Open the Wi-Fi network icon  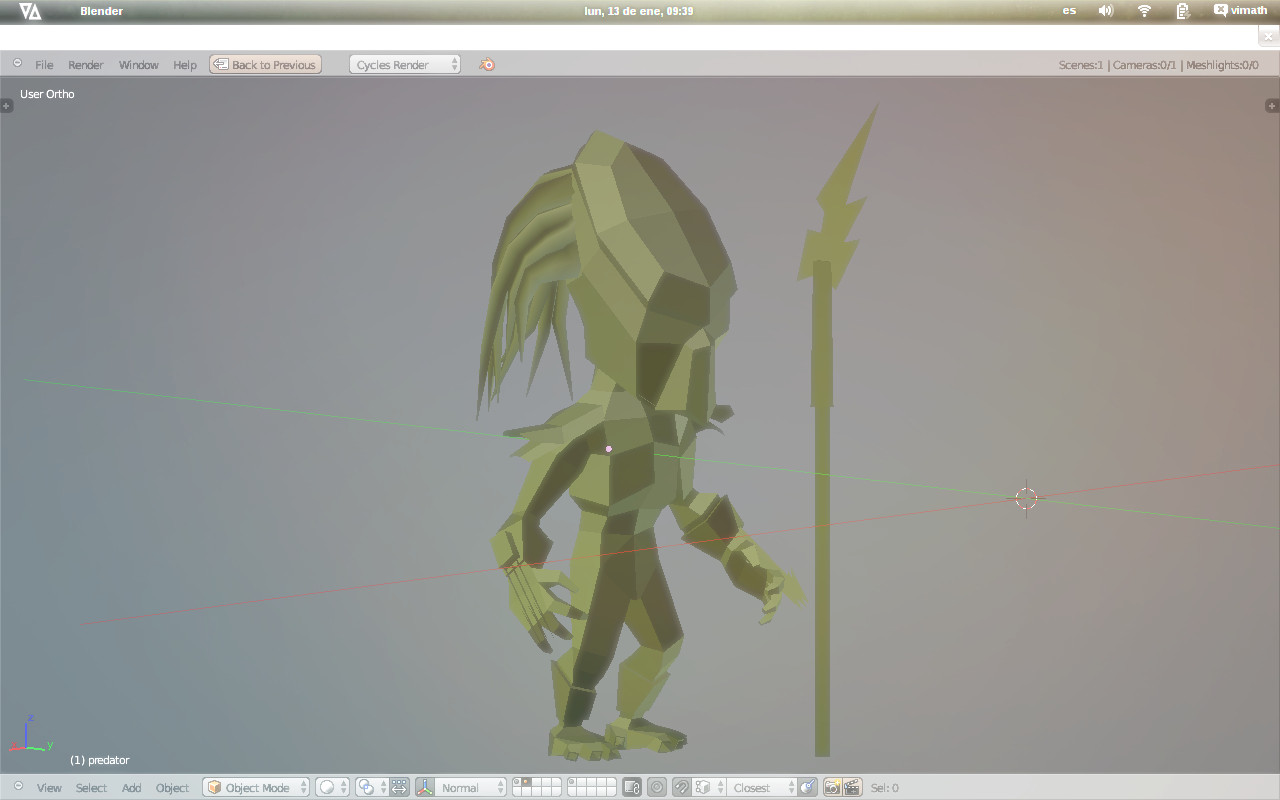[x=1145, y=11]
